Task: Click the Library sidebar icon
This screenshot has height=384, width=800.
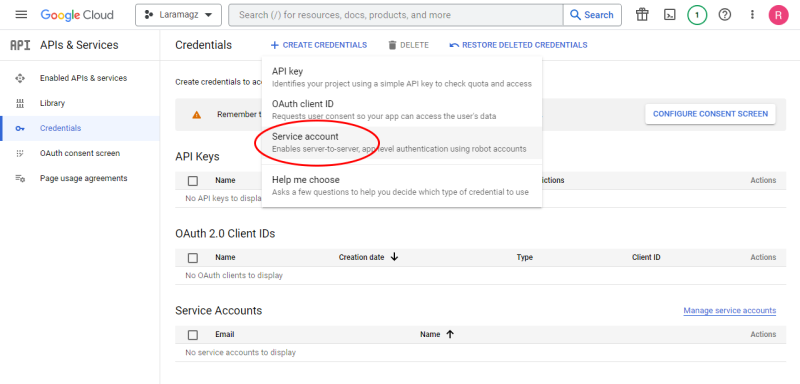Action: pos(20,104)
